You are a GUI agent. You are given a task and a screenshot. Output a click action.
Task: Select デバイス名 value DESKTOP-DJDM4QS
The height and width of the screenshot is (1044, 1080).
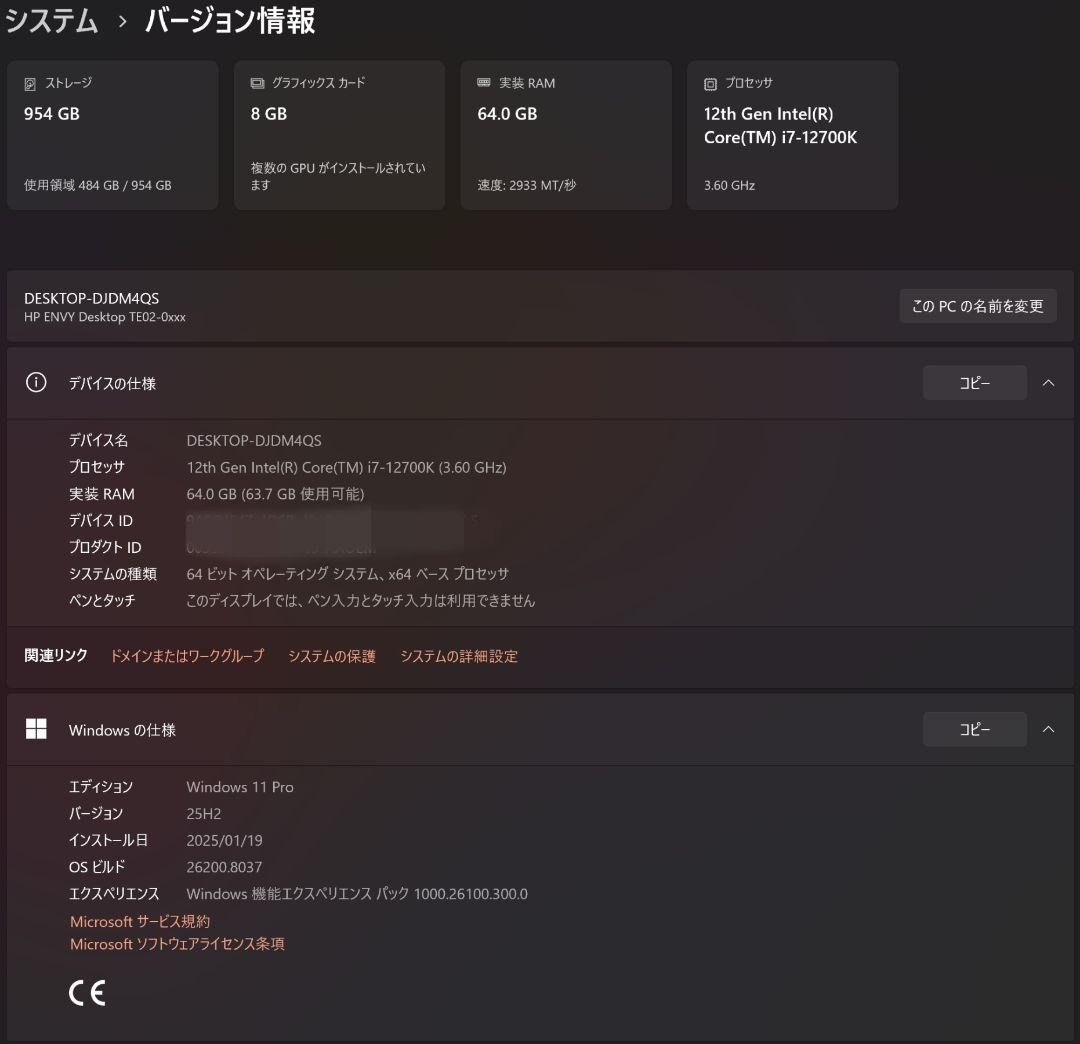point(254,440)
